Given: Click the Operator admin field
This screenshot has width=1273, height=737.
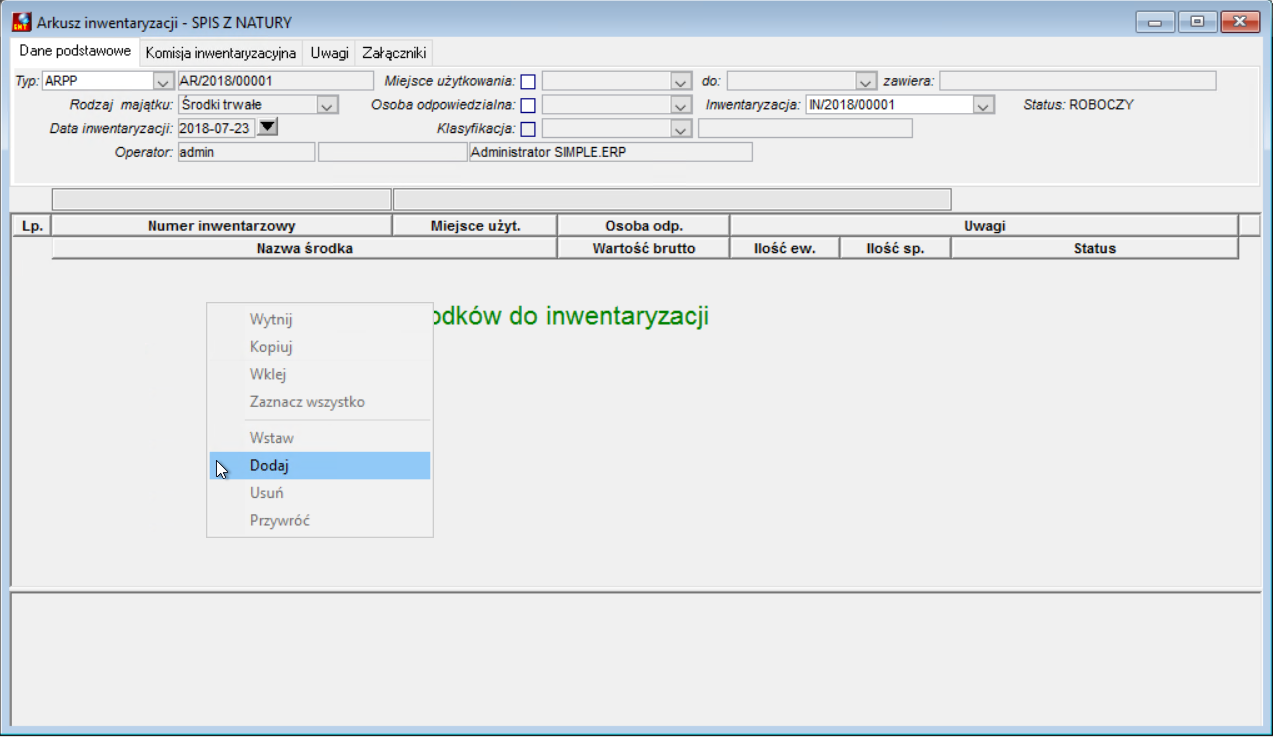Looking at the screenshot, I should (246, 152).
